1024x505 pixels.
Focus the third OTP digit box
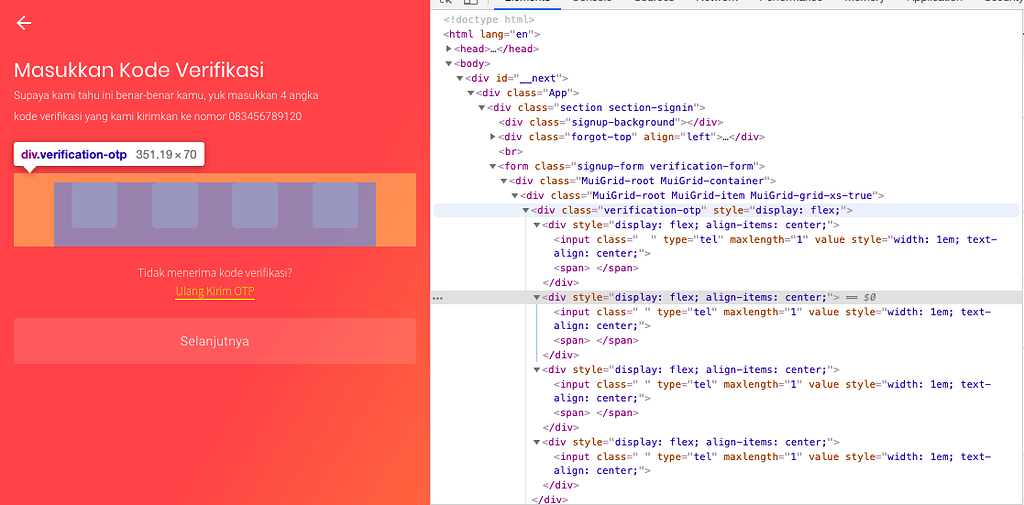[255, 205]
